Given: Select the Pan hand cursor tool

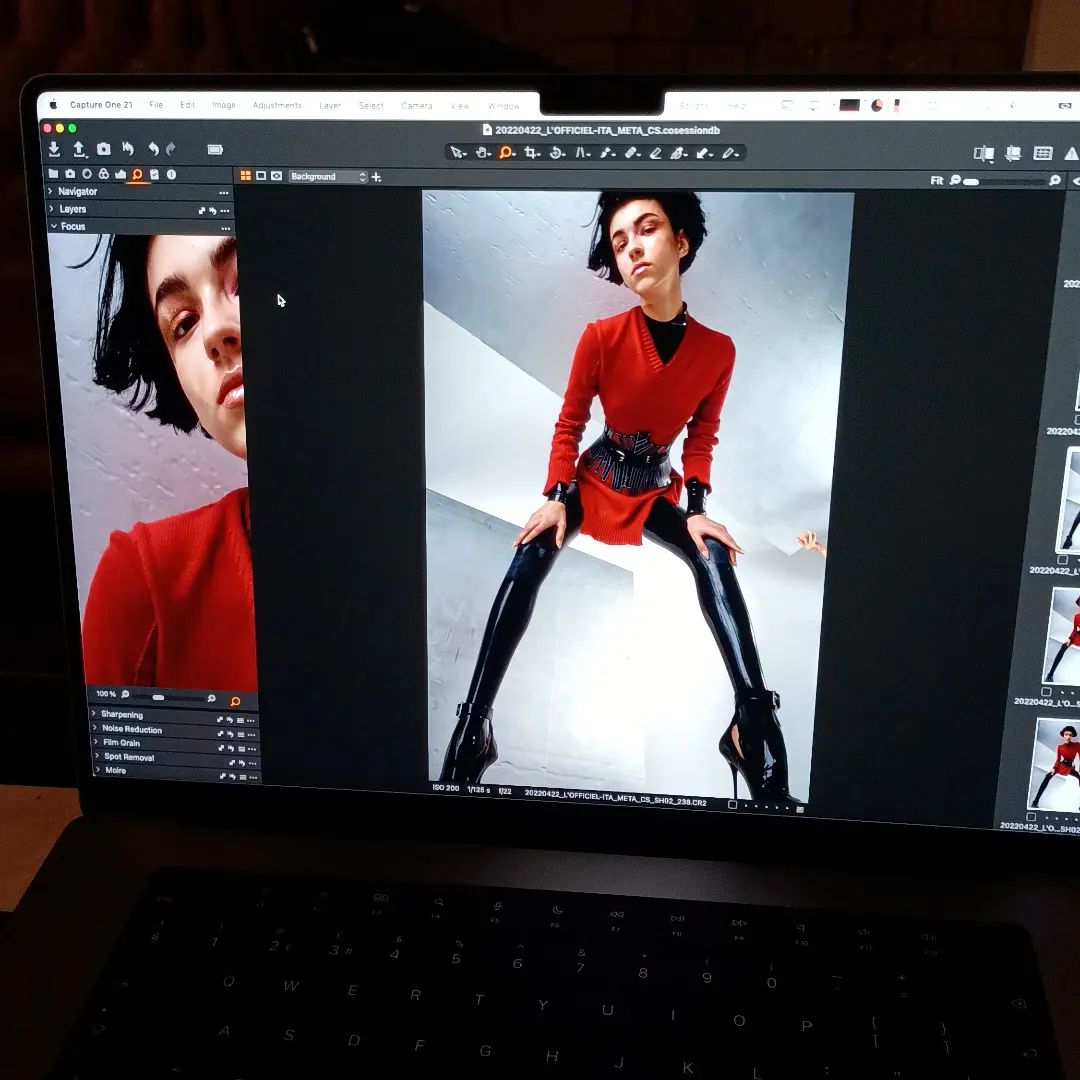Looking at the screenshot, I should tap(482, 153).
